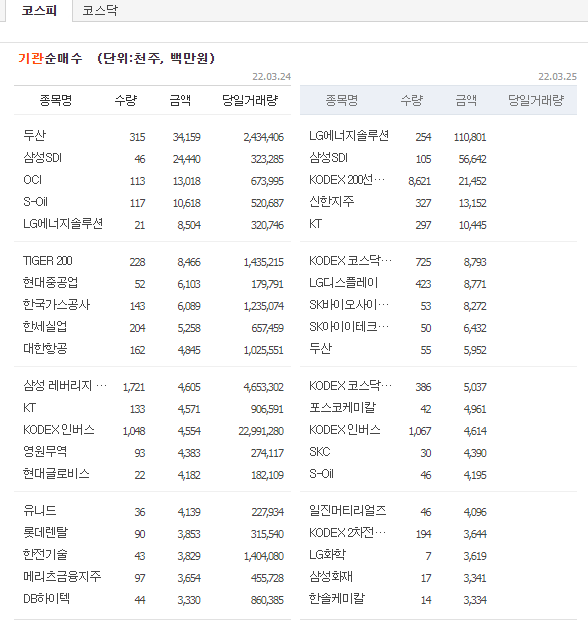The image size is (588, 630).
Task: Open the 현대중공업 stock link
Action: coord(50,283)
